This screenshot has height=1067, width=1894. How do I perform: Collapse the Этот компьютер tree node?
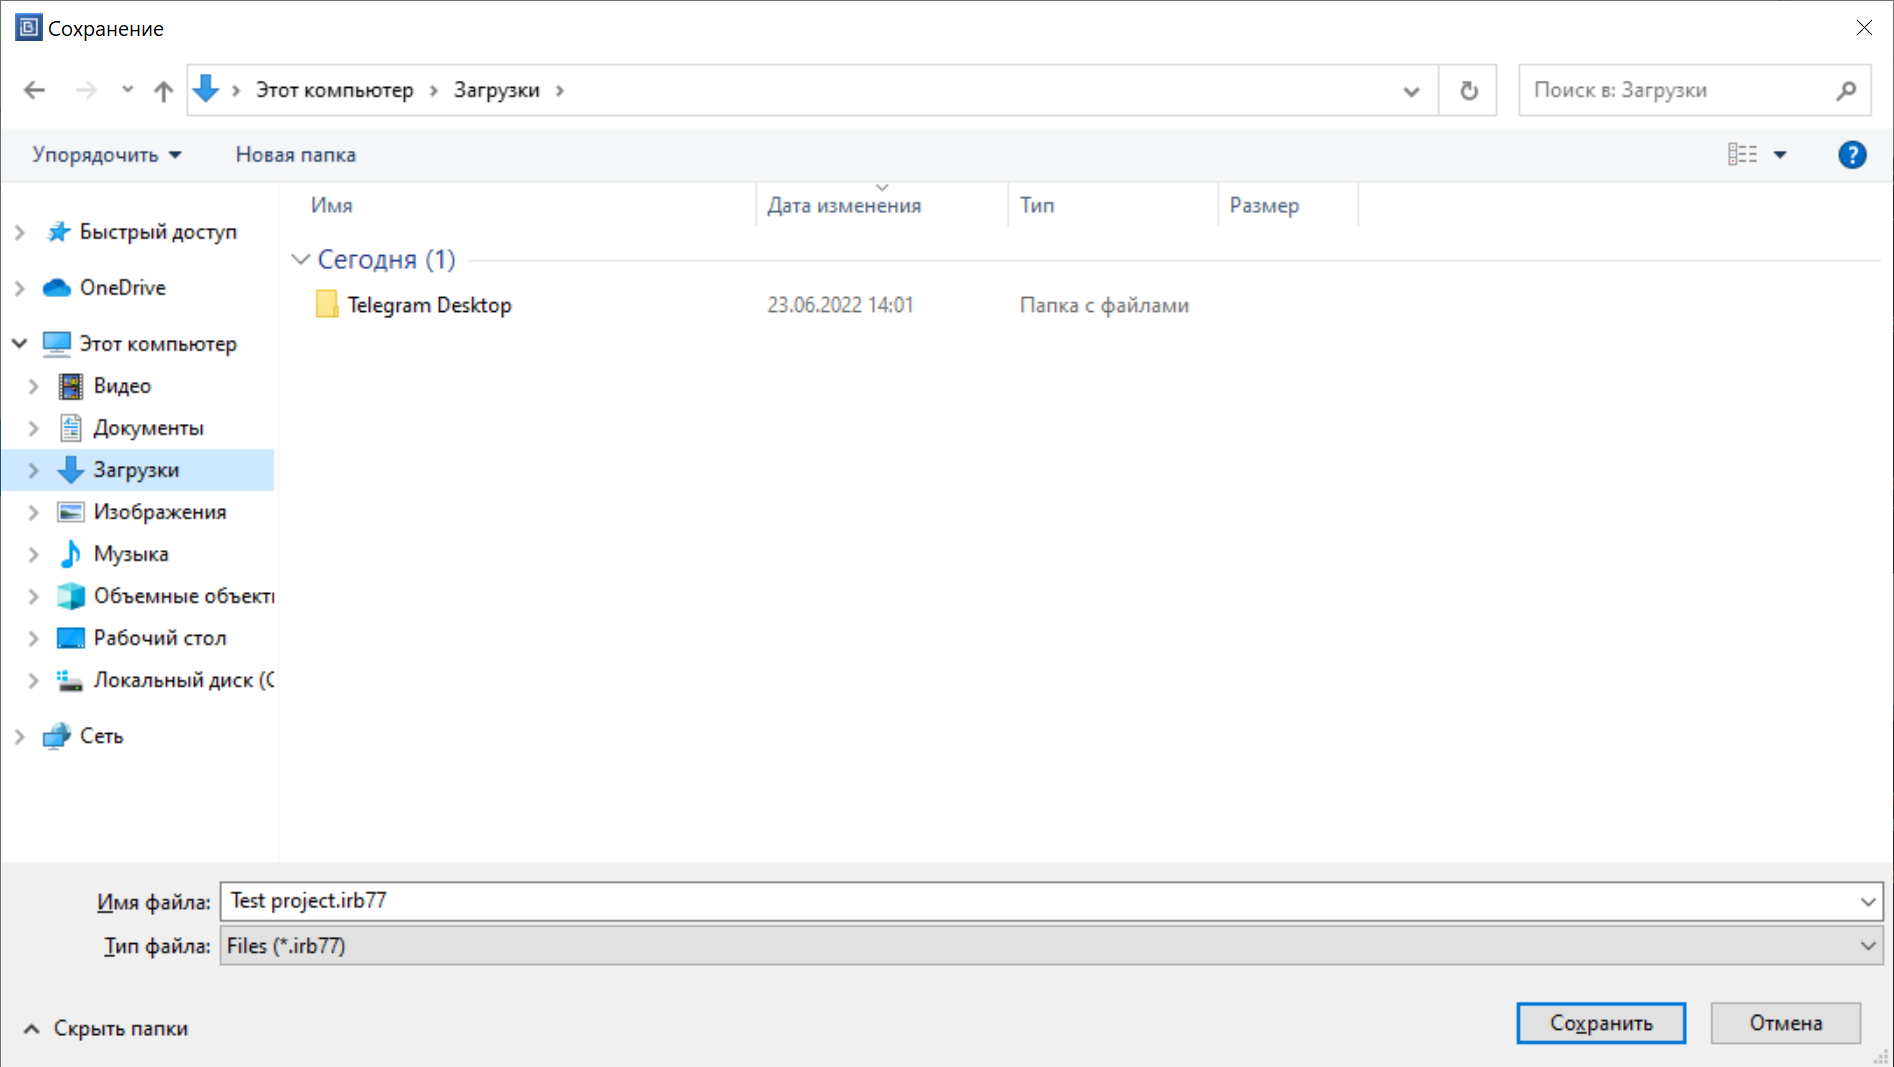[x=19, y=344]
